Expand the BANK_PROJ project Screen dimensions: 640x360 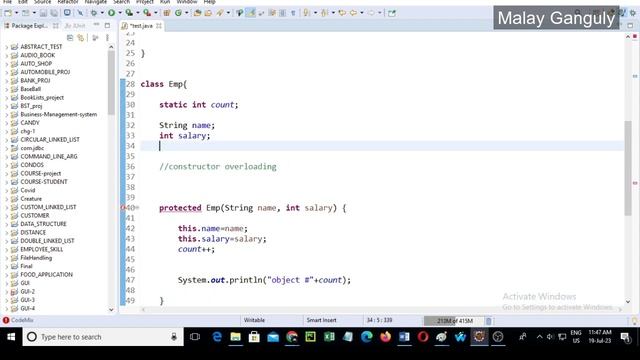pyautogui.click(x=7, y=81)
